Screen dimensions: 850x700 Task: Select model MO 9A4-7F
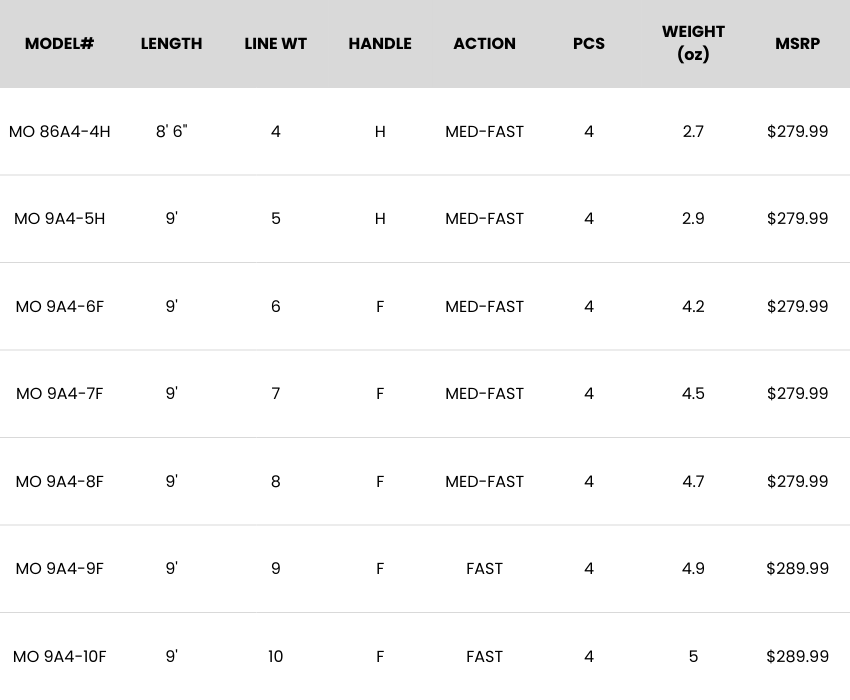click(x=59, y=393)
